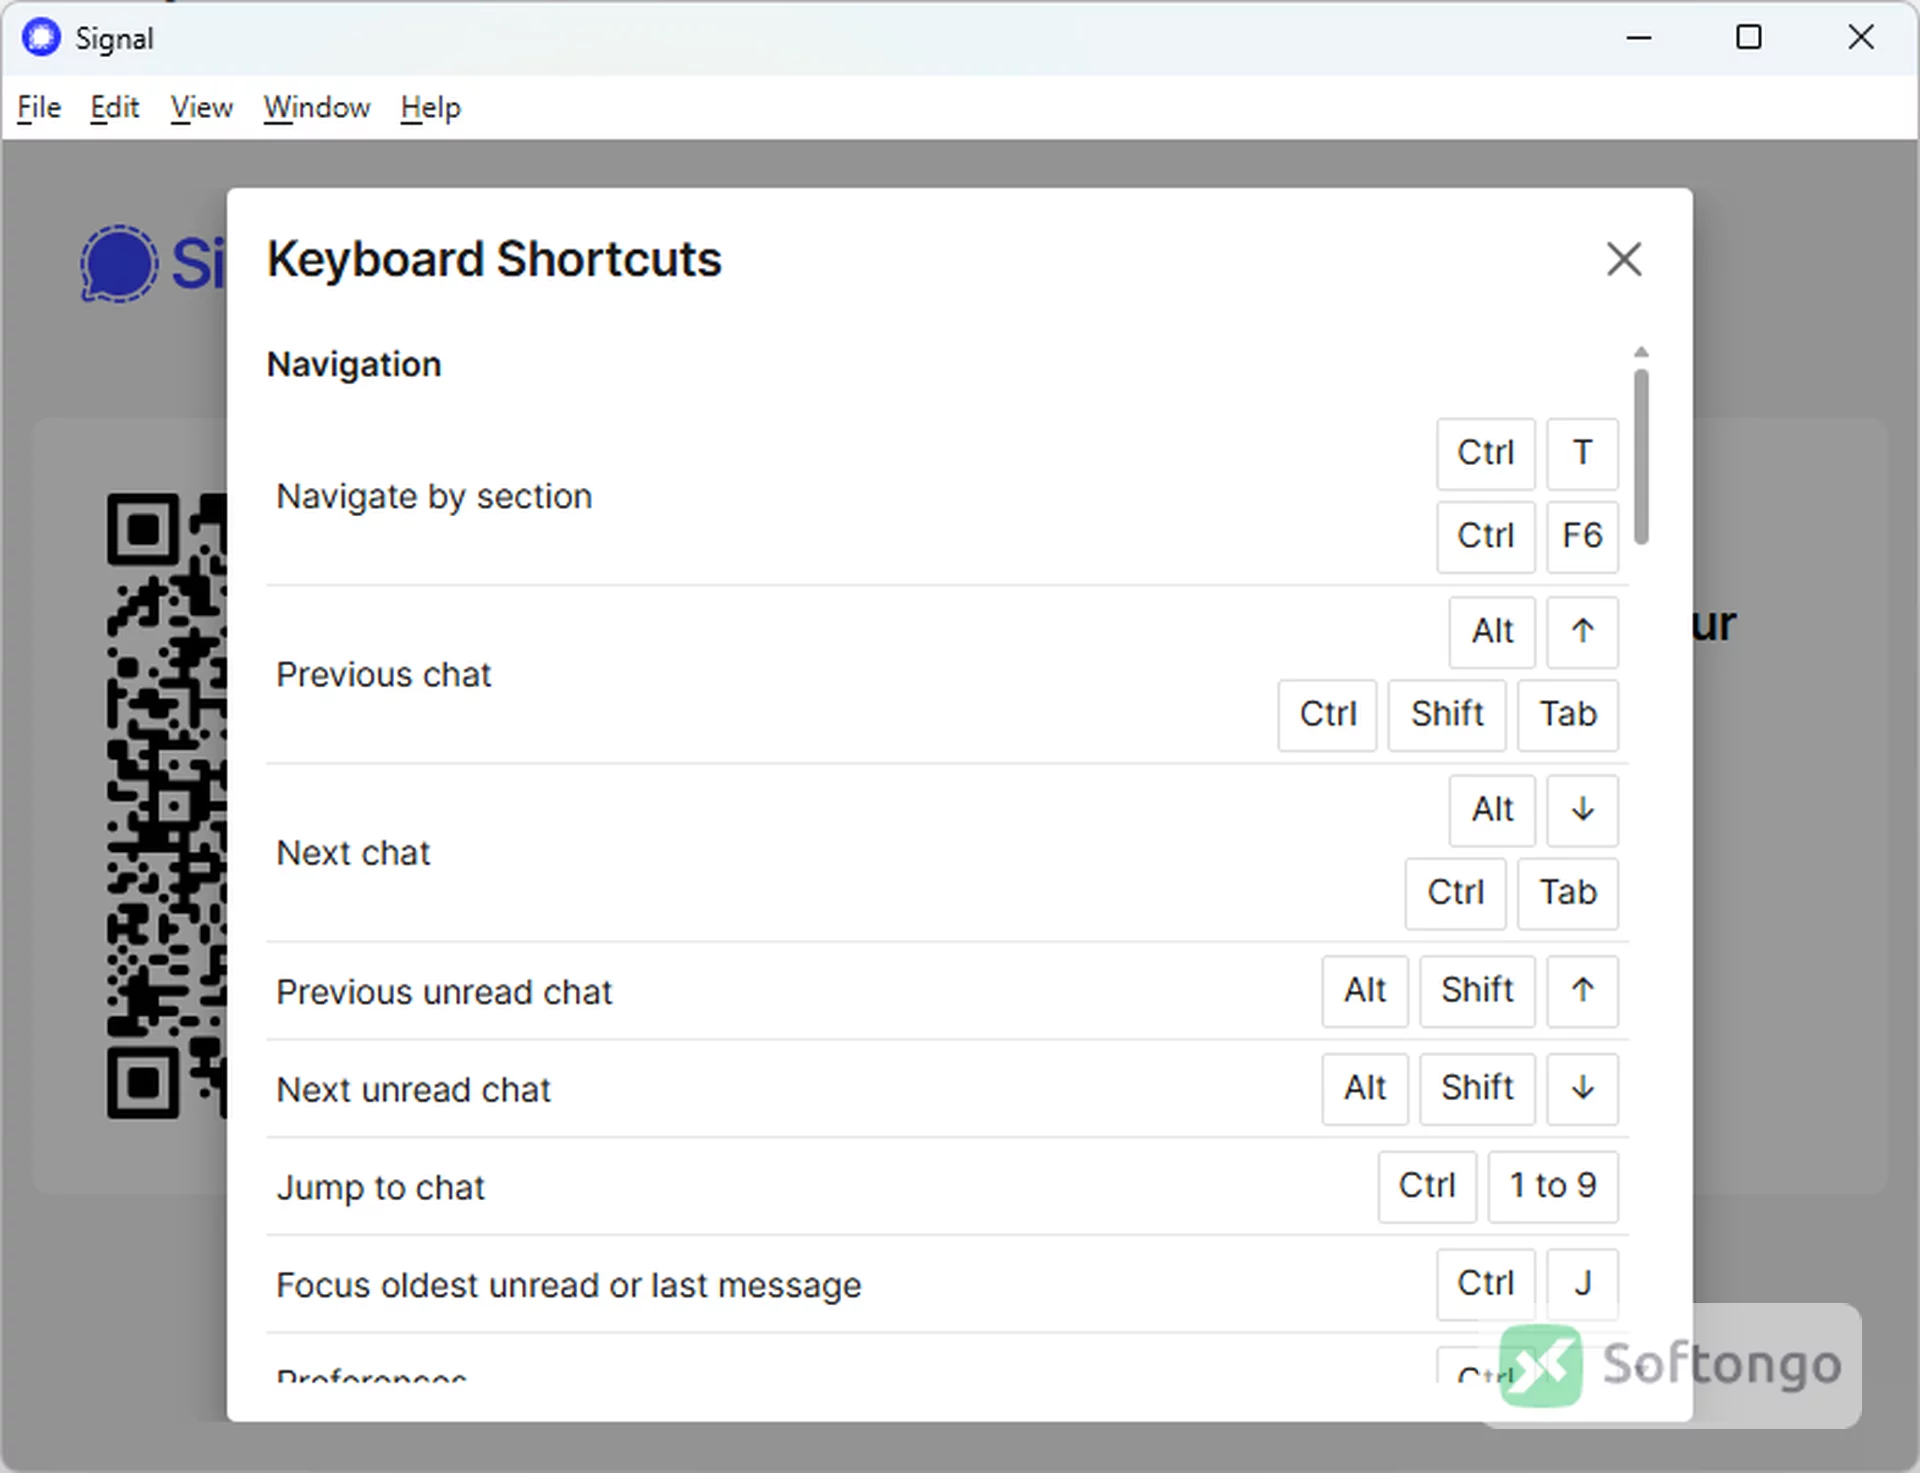Select the Previous chat label
This screenshot has width=1920, height=1473.
[x=384, y=675]
